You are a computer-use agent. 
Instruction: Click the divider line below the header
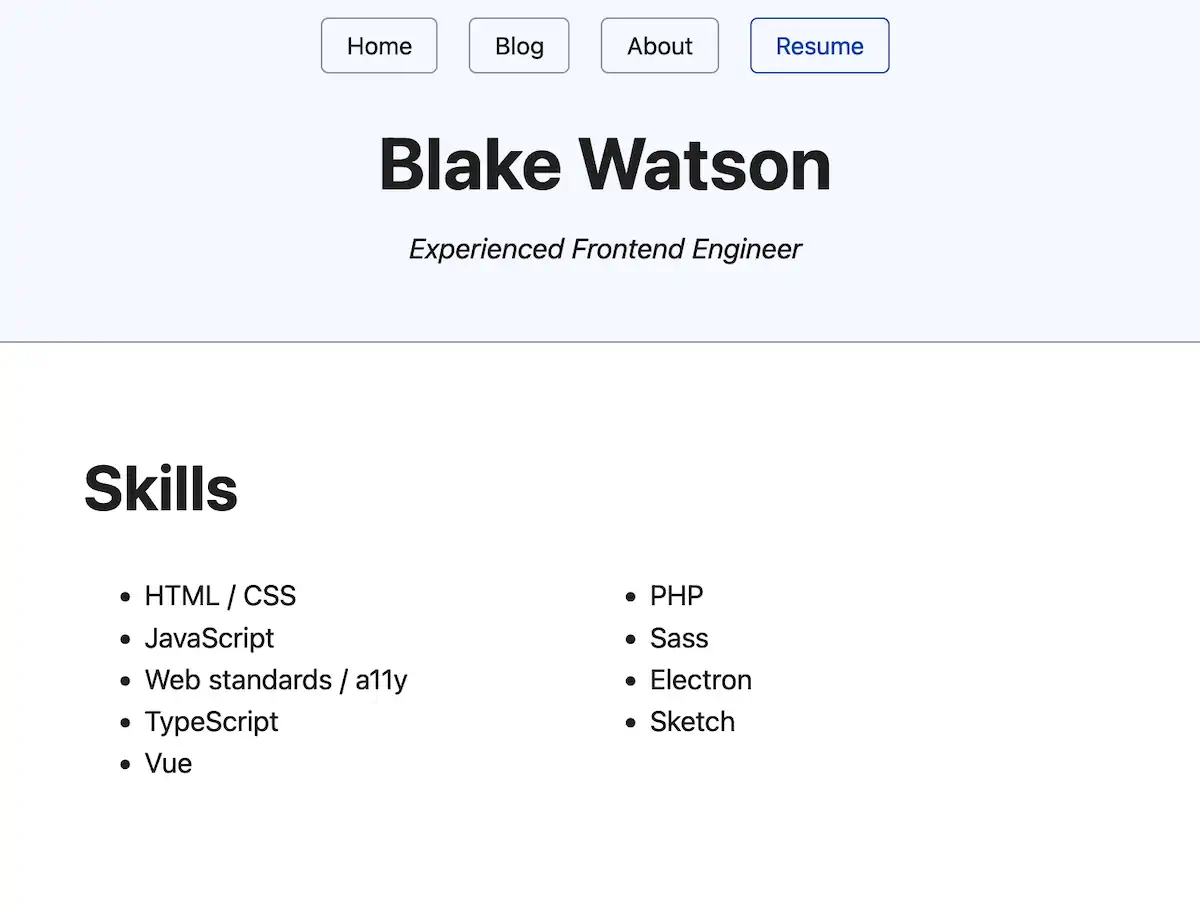(x=600, y=340)
